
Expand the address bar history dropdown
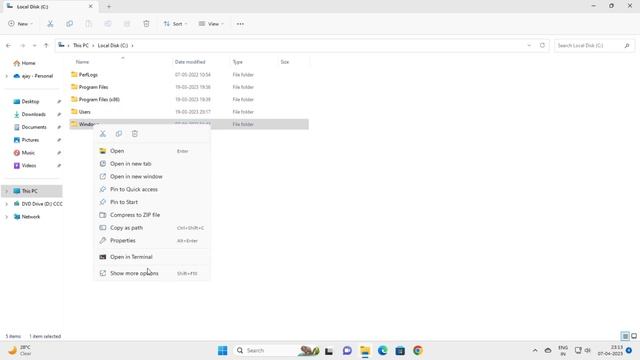(x=529, y=45)
